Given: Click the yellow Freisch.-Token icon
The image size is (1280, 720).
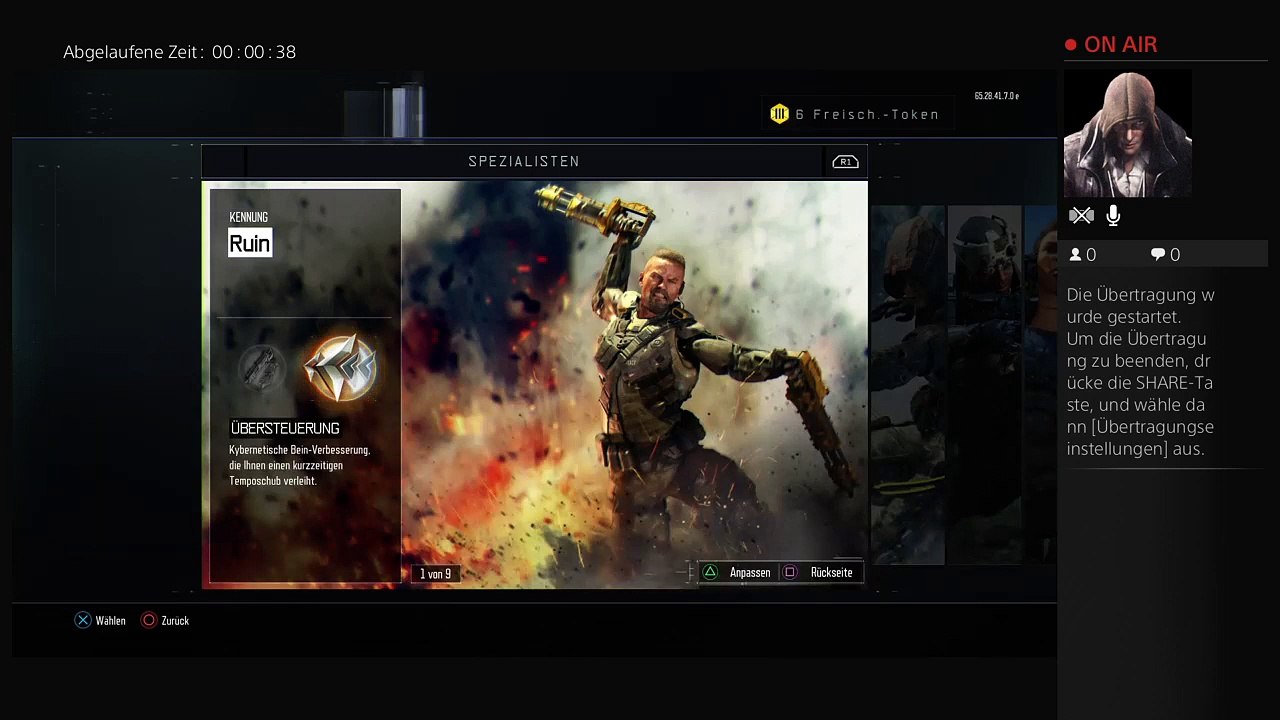Looking at the screenshot, I should click(x=779, y=114).
